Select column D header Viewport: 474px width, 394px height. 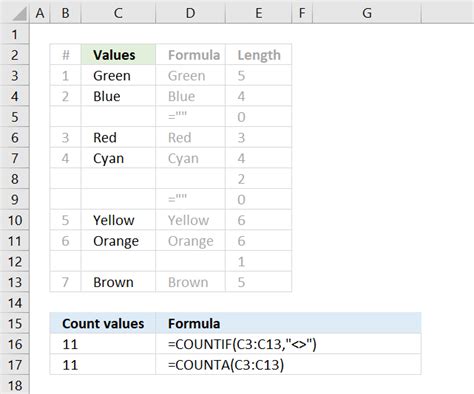tap(190, 13)
